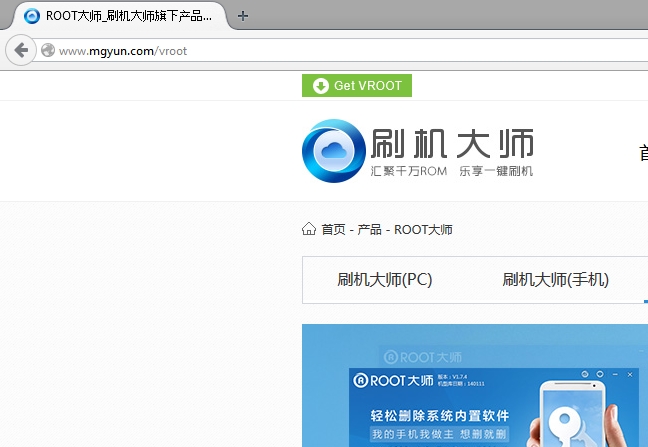Click the browser back arrow button

(x=21, y=50)
